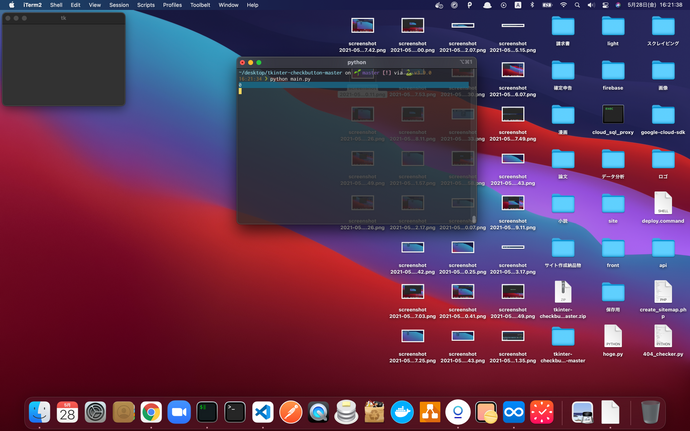
Task: Launch Google Chrome from the Dock
Action: coord(151,413)
